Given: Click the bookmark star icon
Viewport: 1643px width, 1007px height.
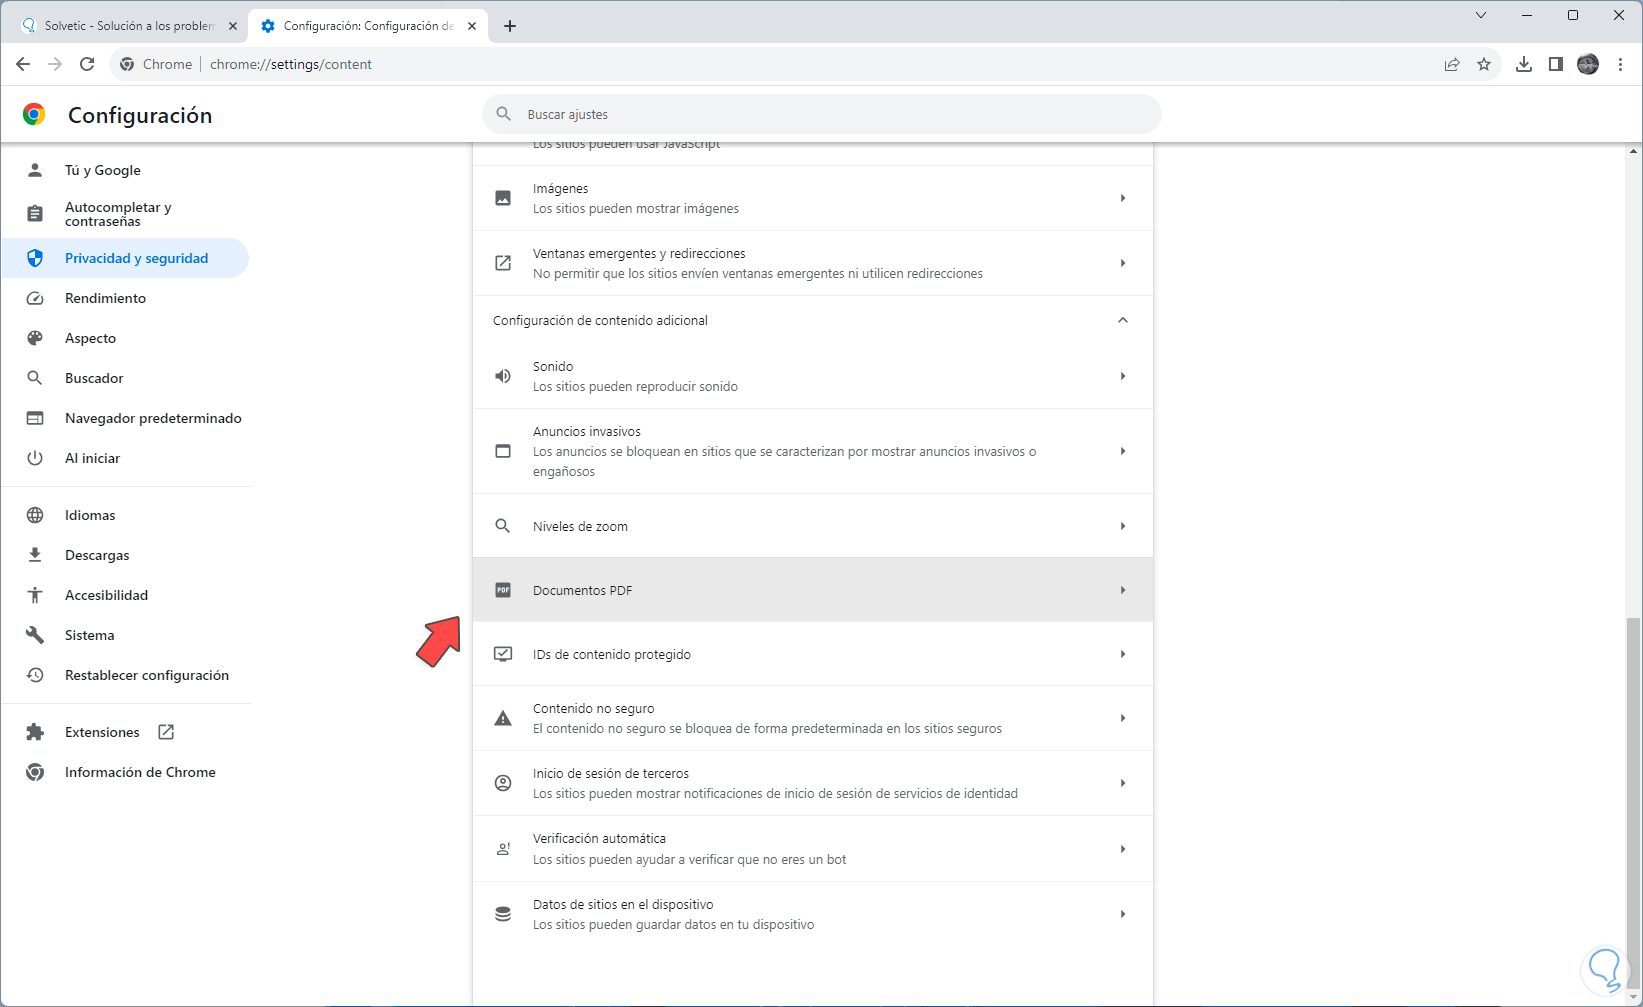Looking at the screenshot, I should click(1484, 64).
